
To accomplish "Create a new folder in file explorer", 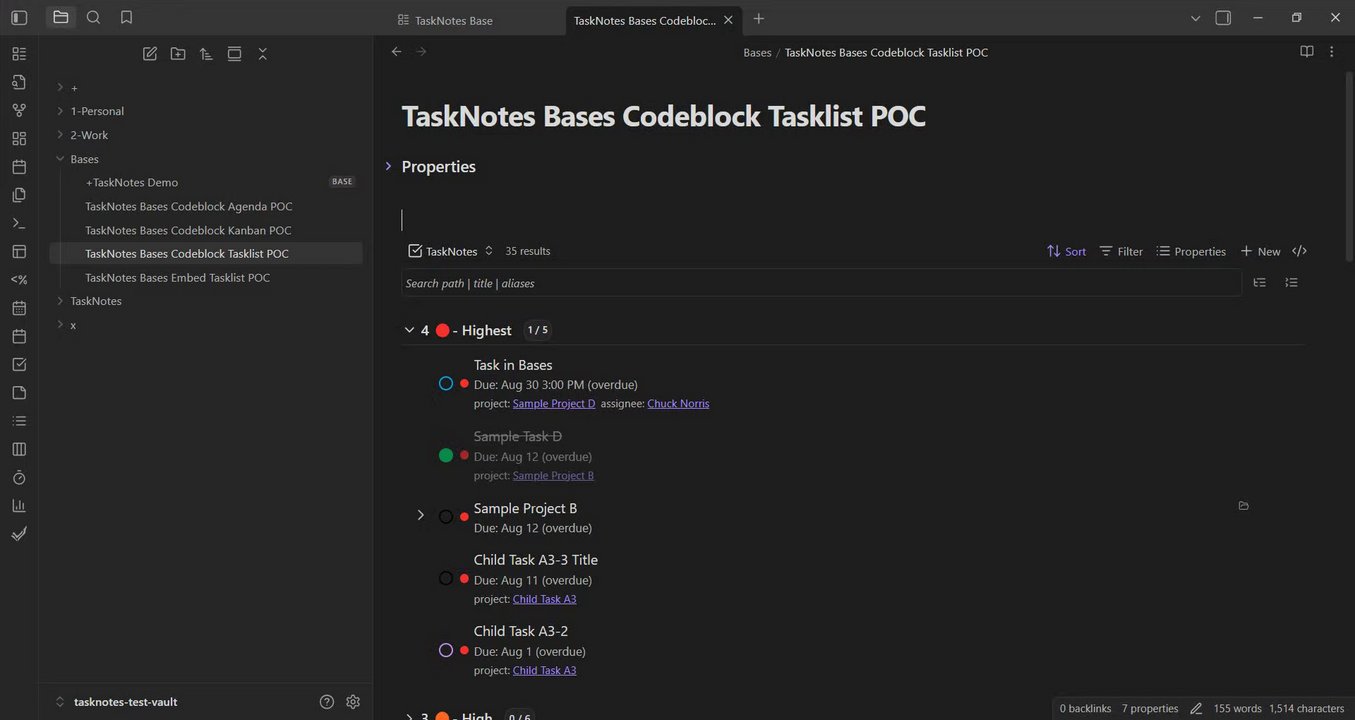I will pyautogui.click(x=178, y=54).
